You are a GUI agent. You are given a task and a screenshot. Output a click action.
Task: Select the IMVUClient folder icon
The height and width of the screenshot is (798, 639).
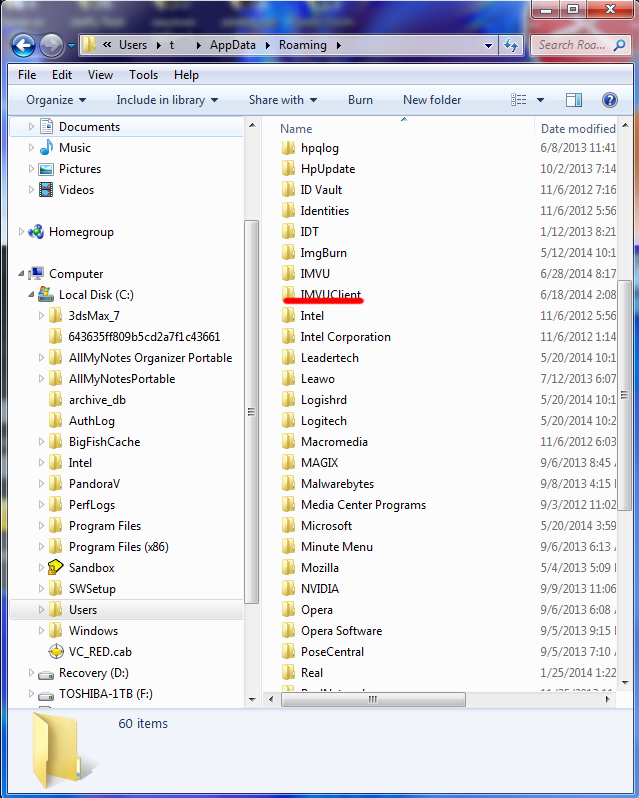pos(288,294)
